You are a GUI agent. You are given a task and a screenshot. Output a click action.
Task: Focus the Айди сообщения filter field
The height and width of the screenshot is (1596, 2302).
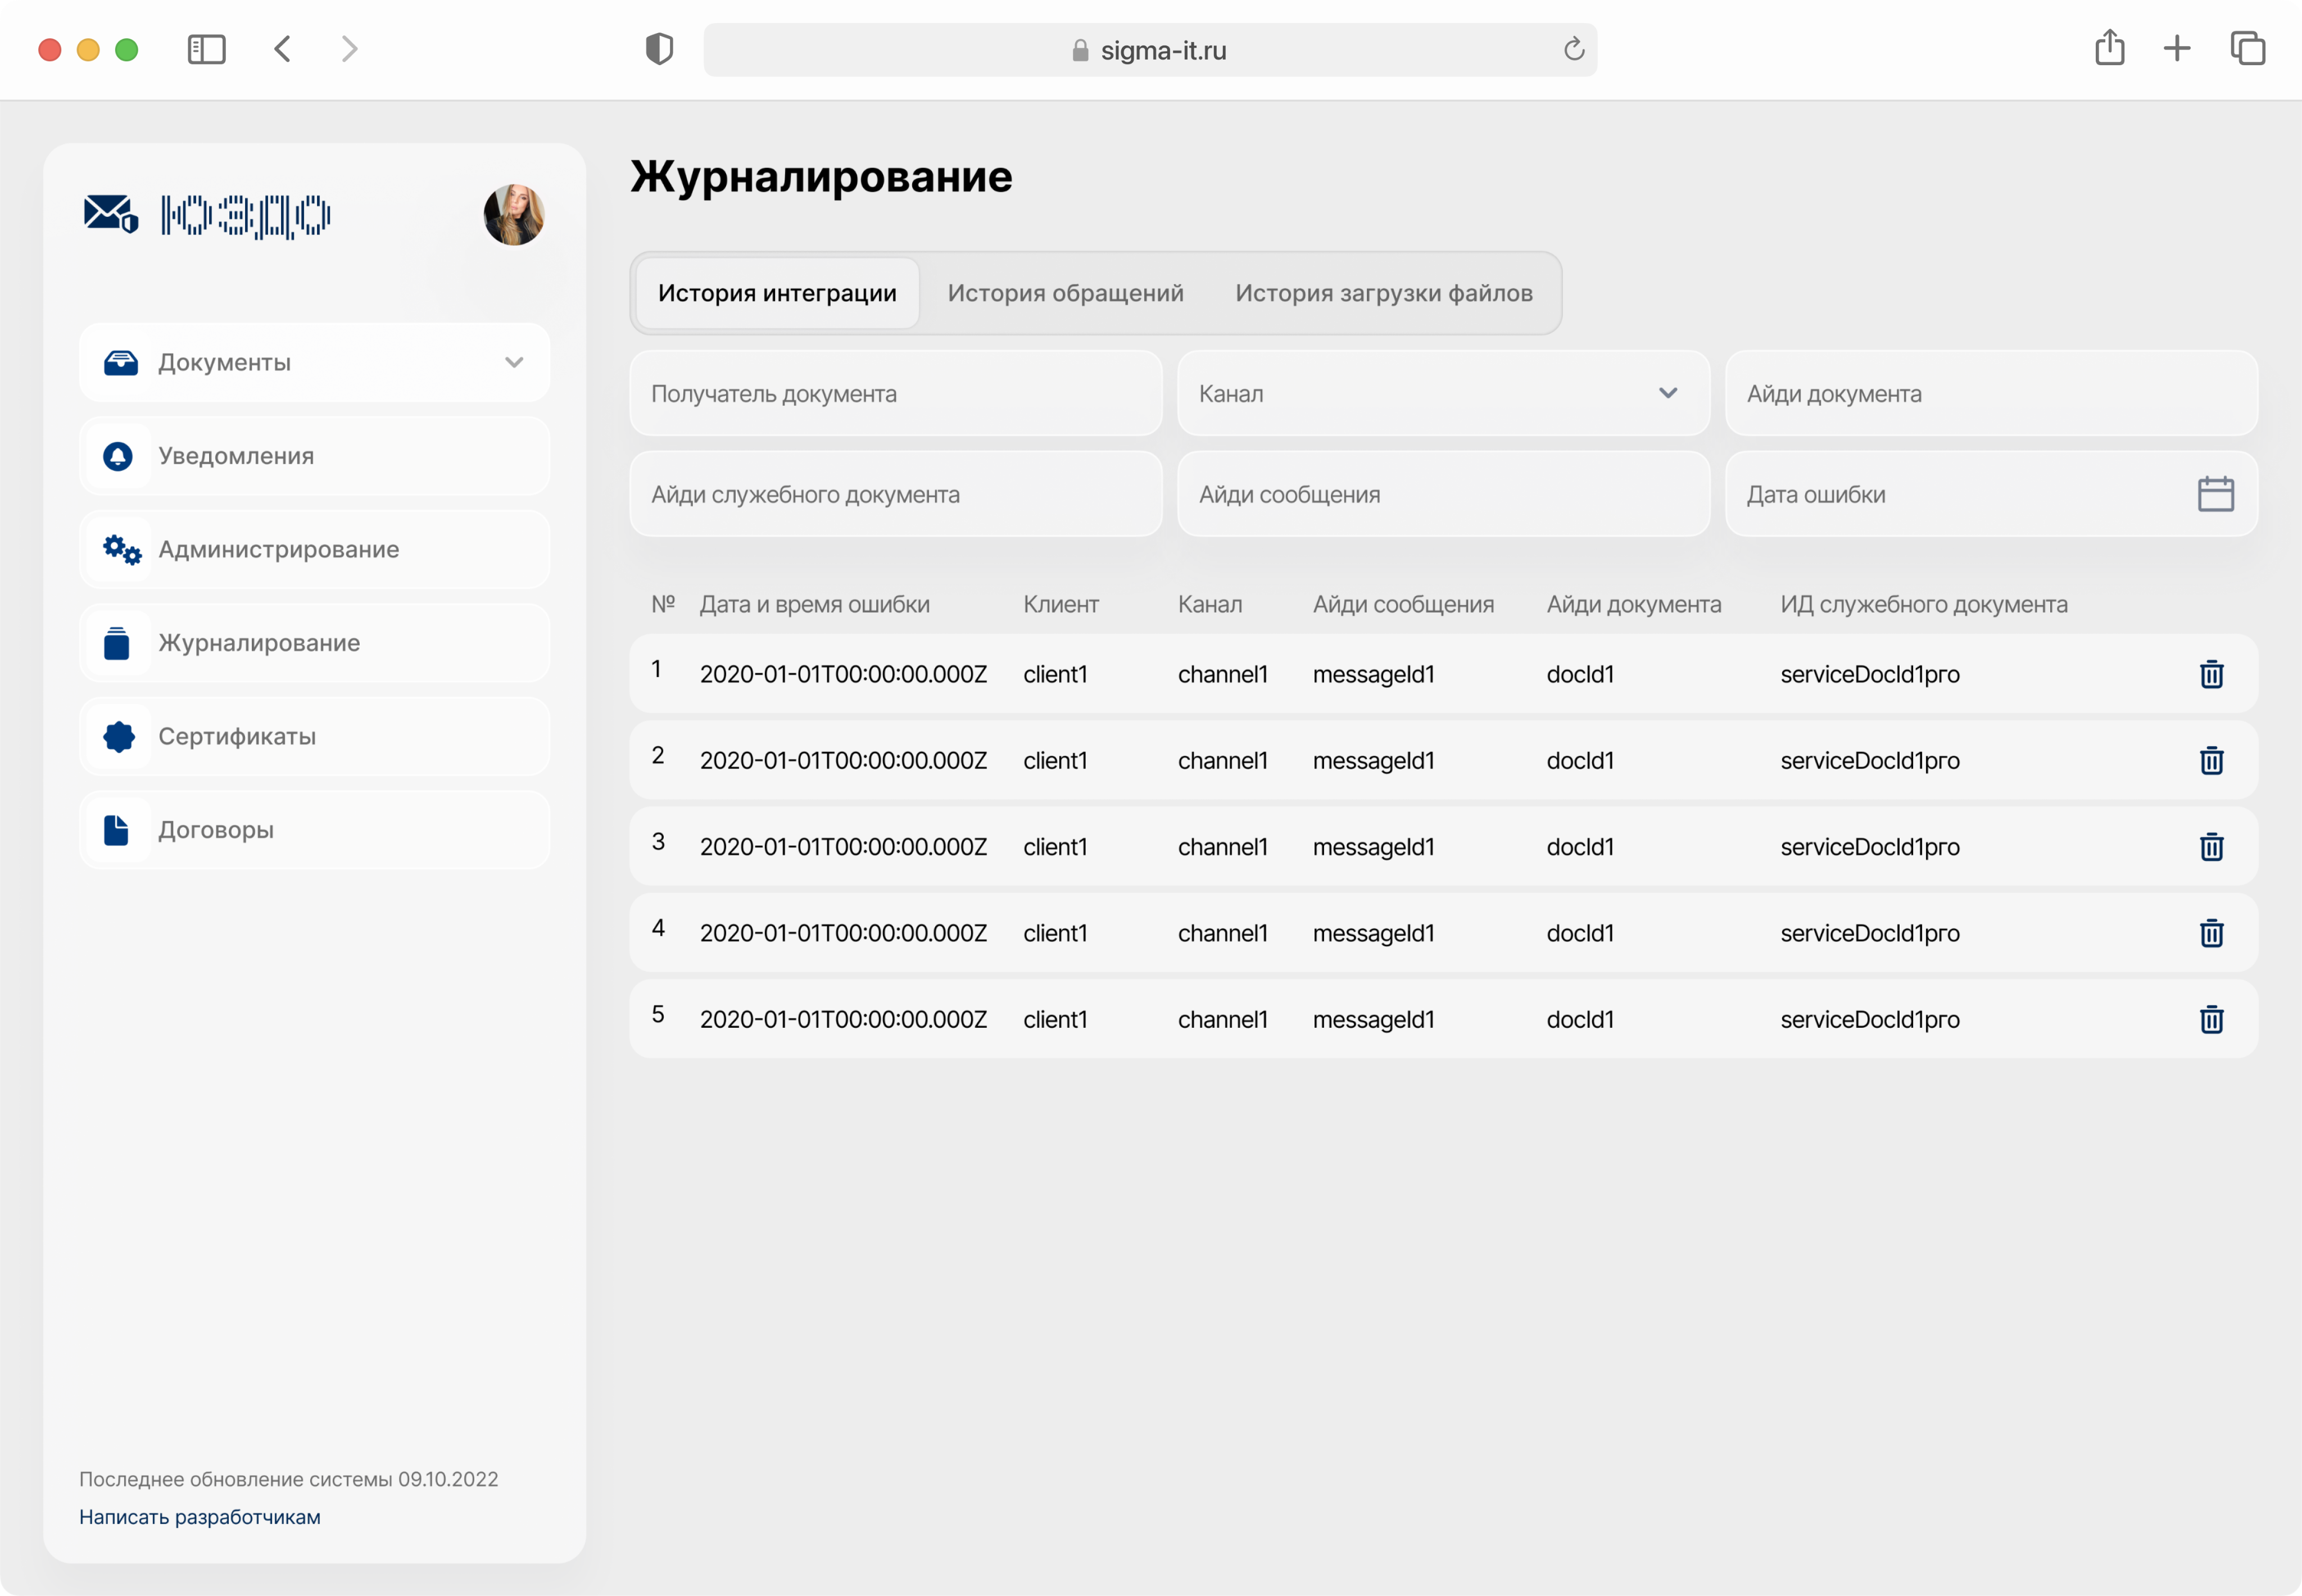pos(1442,494)
